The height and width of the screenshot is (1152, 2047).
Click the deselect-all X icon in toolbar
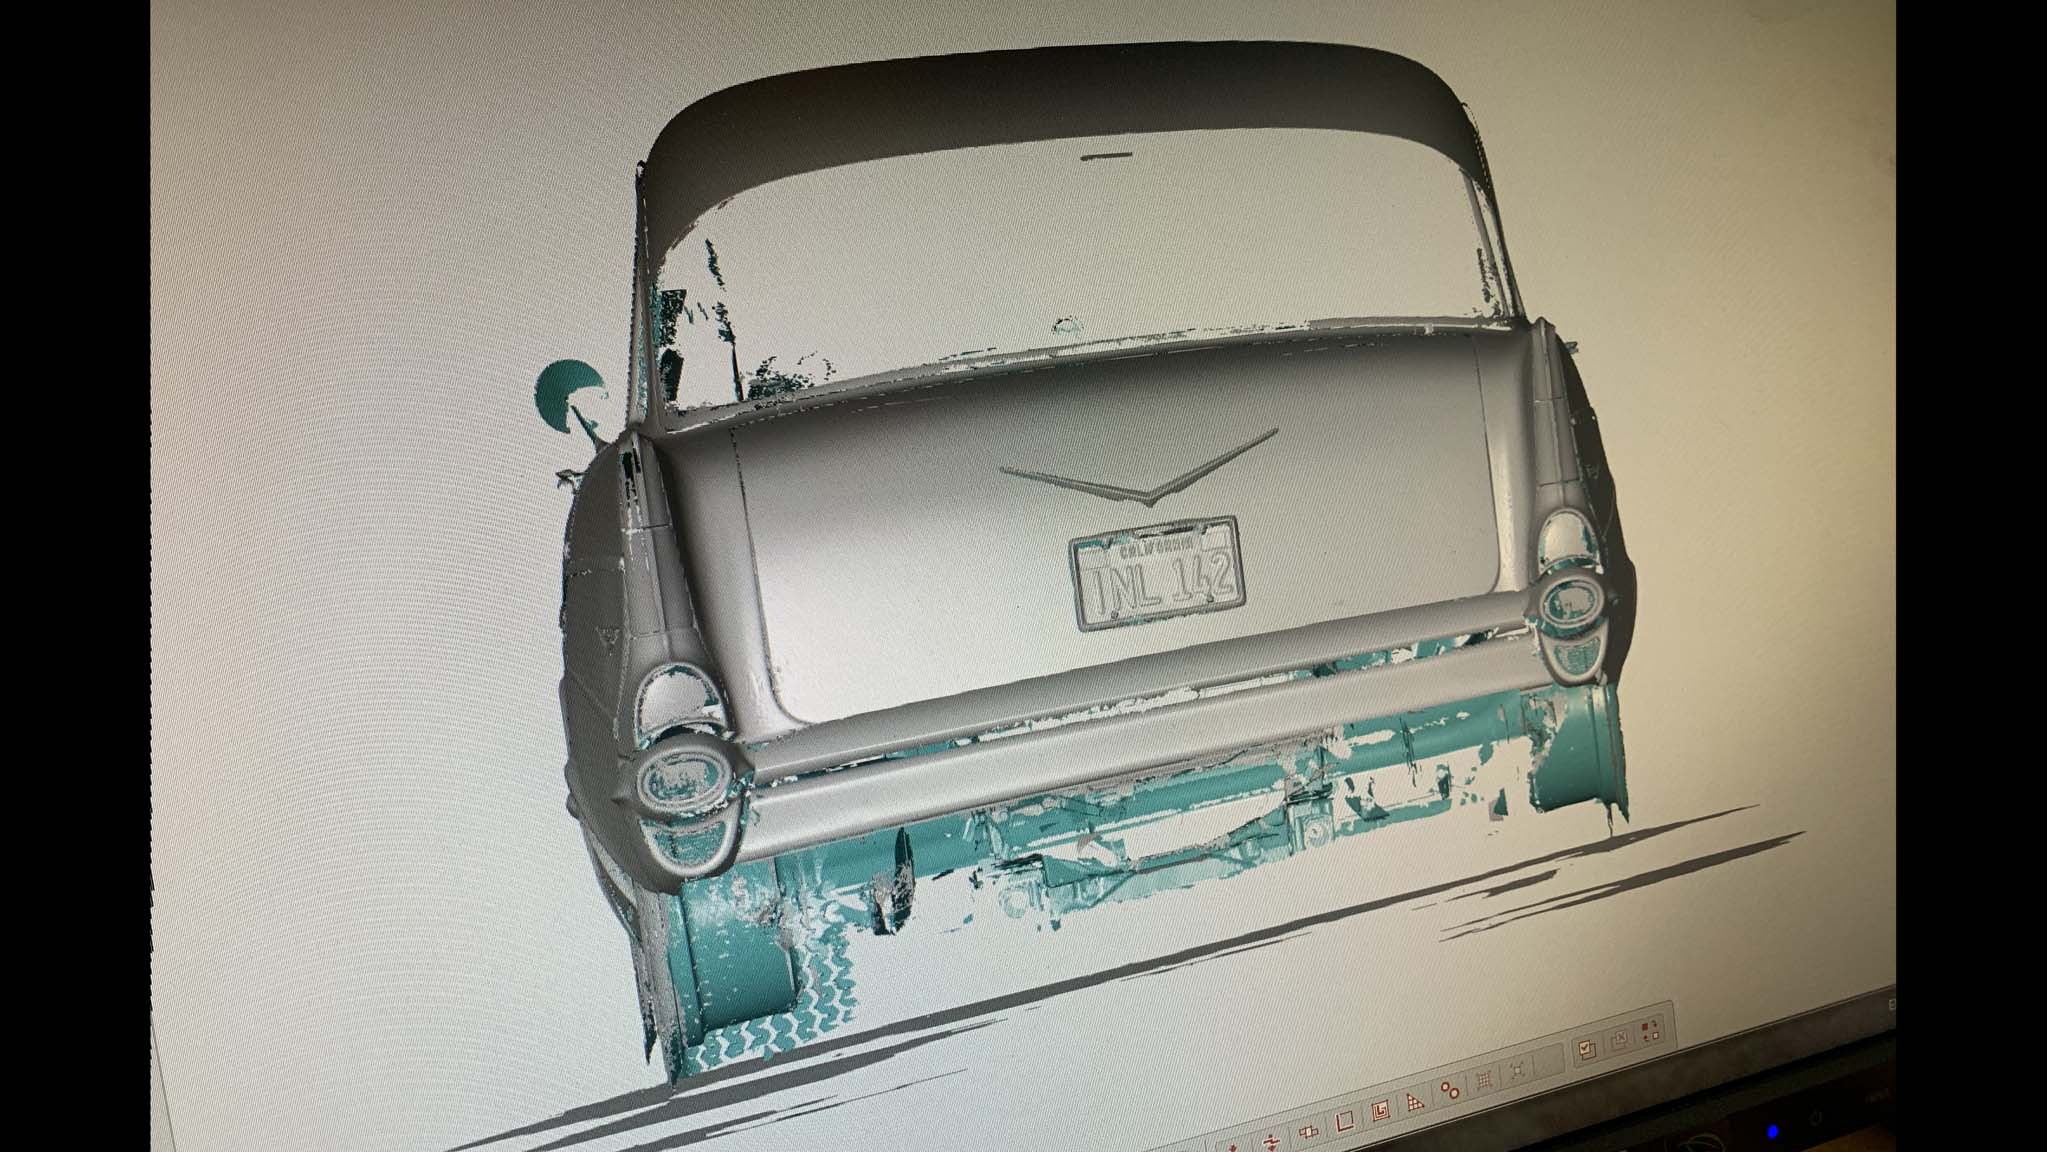click(x=1619, y=1039)
